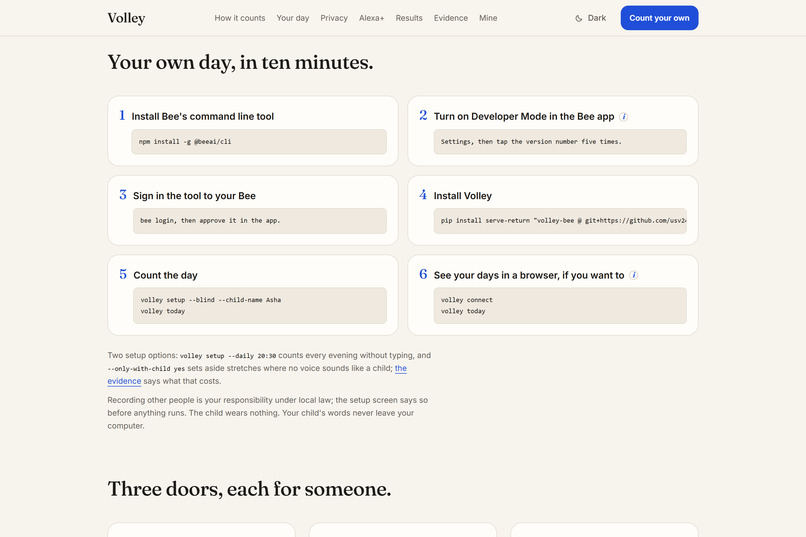
Task: Click the moon icon beside Dark
Action: tap(579, 18)
